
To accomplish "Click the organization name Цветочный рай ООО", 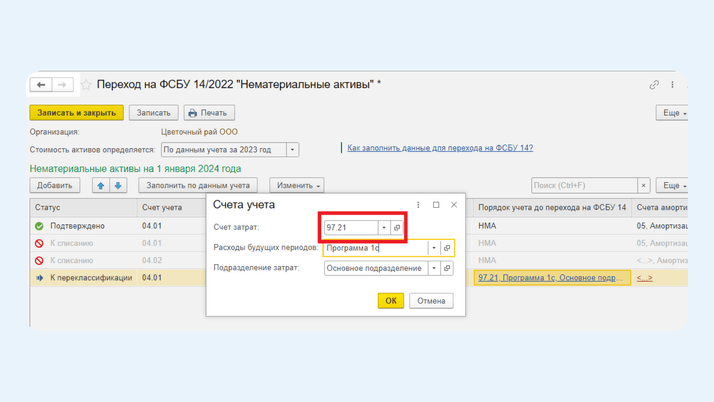I will [x=199, y=132].
